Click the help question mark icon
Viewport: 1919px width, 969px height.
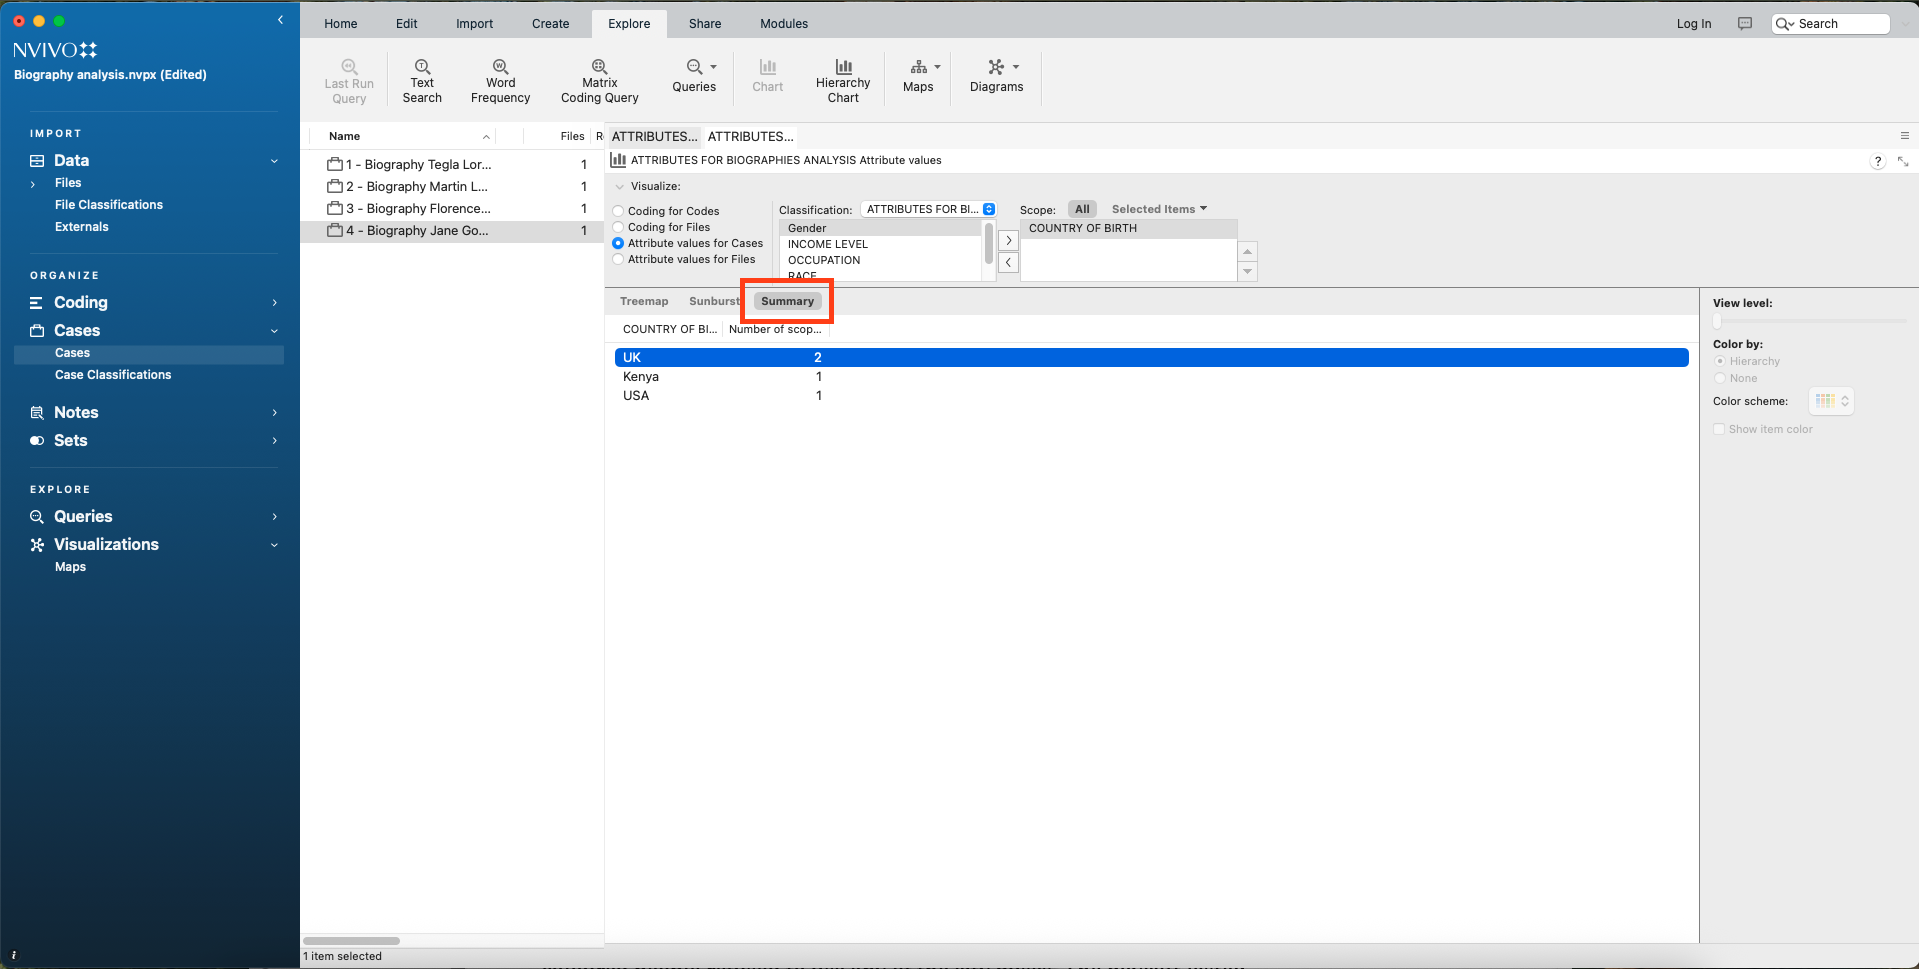click(x=1877, y=162)
